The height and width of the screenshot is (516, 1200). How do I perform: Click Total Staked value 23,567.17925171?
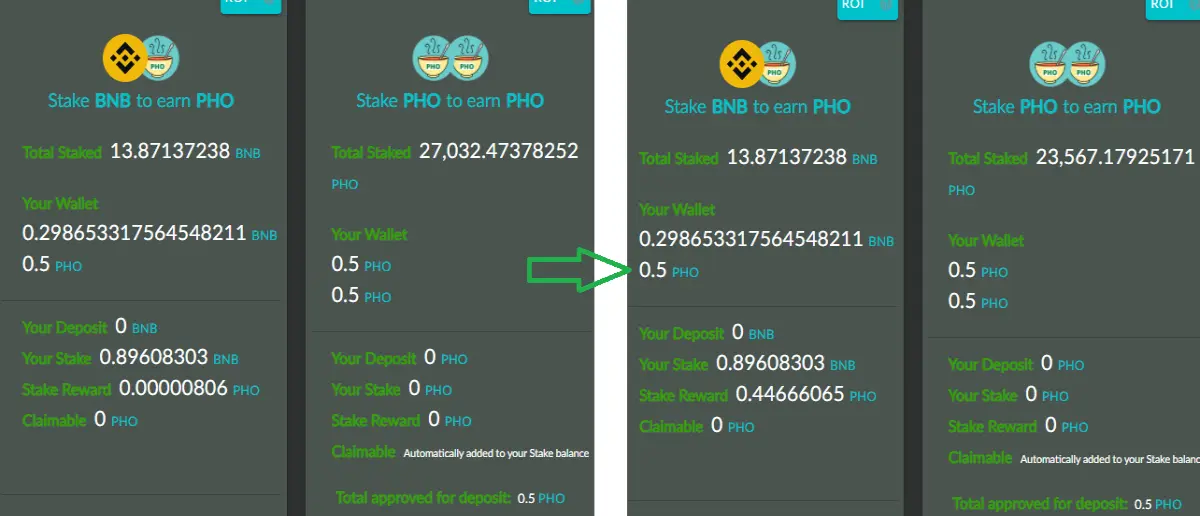1115,157
